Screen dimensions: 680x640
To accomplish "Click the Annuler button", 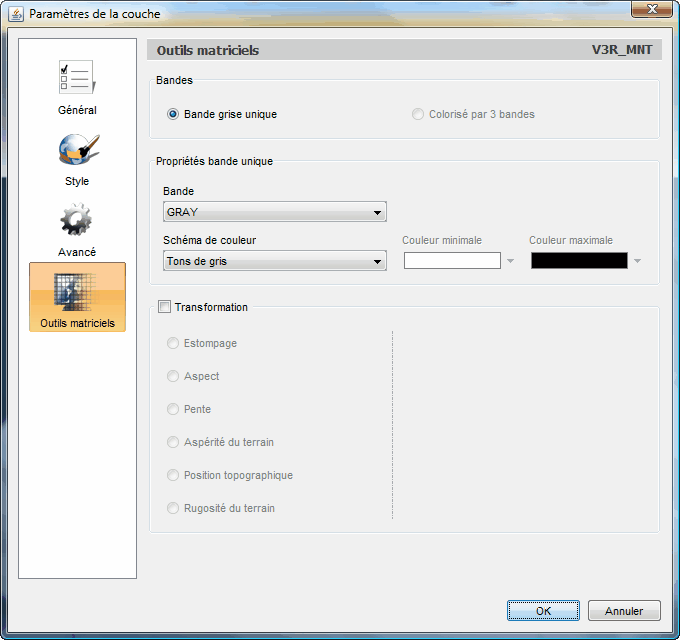I will pos(623,610).
